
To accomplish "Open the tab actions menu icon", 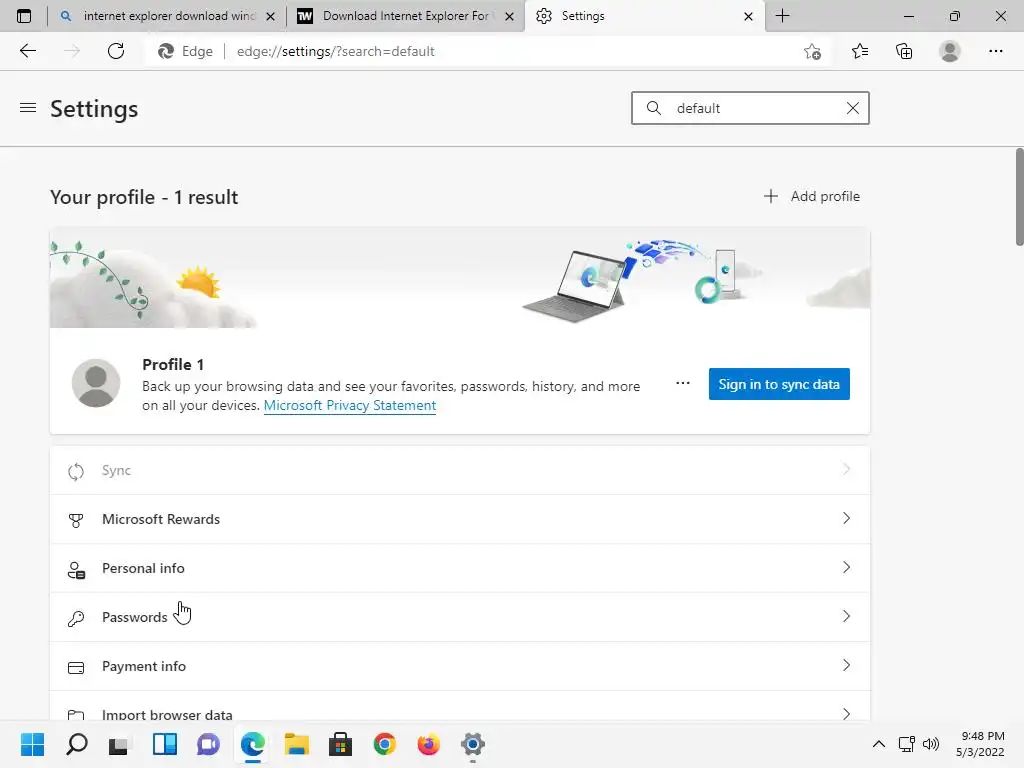I will pos(24,16).
